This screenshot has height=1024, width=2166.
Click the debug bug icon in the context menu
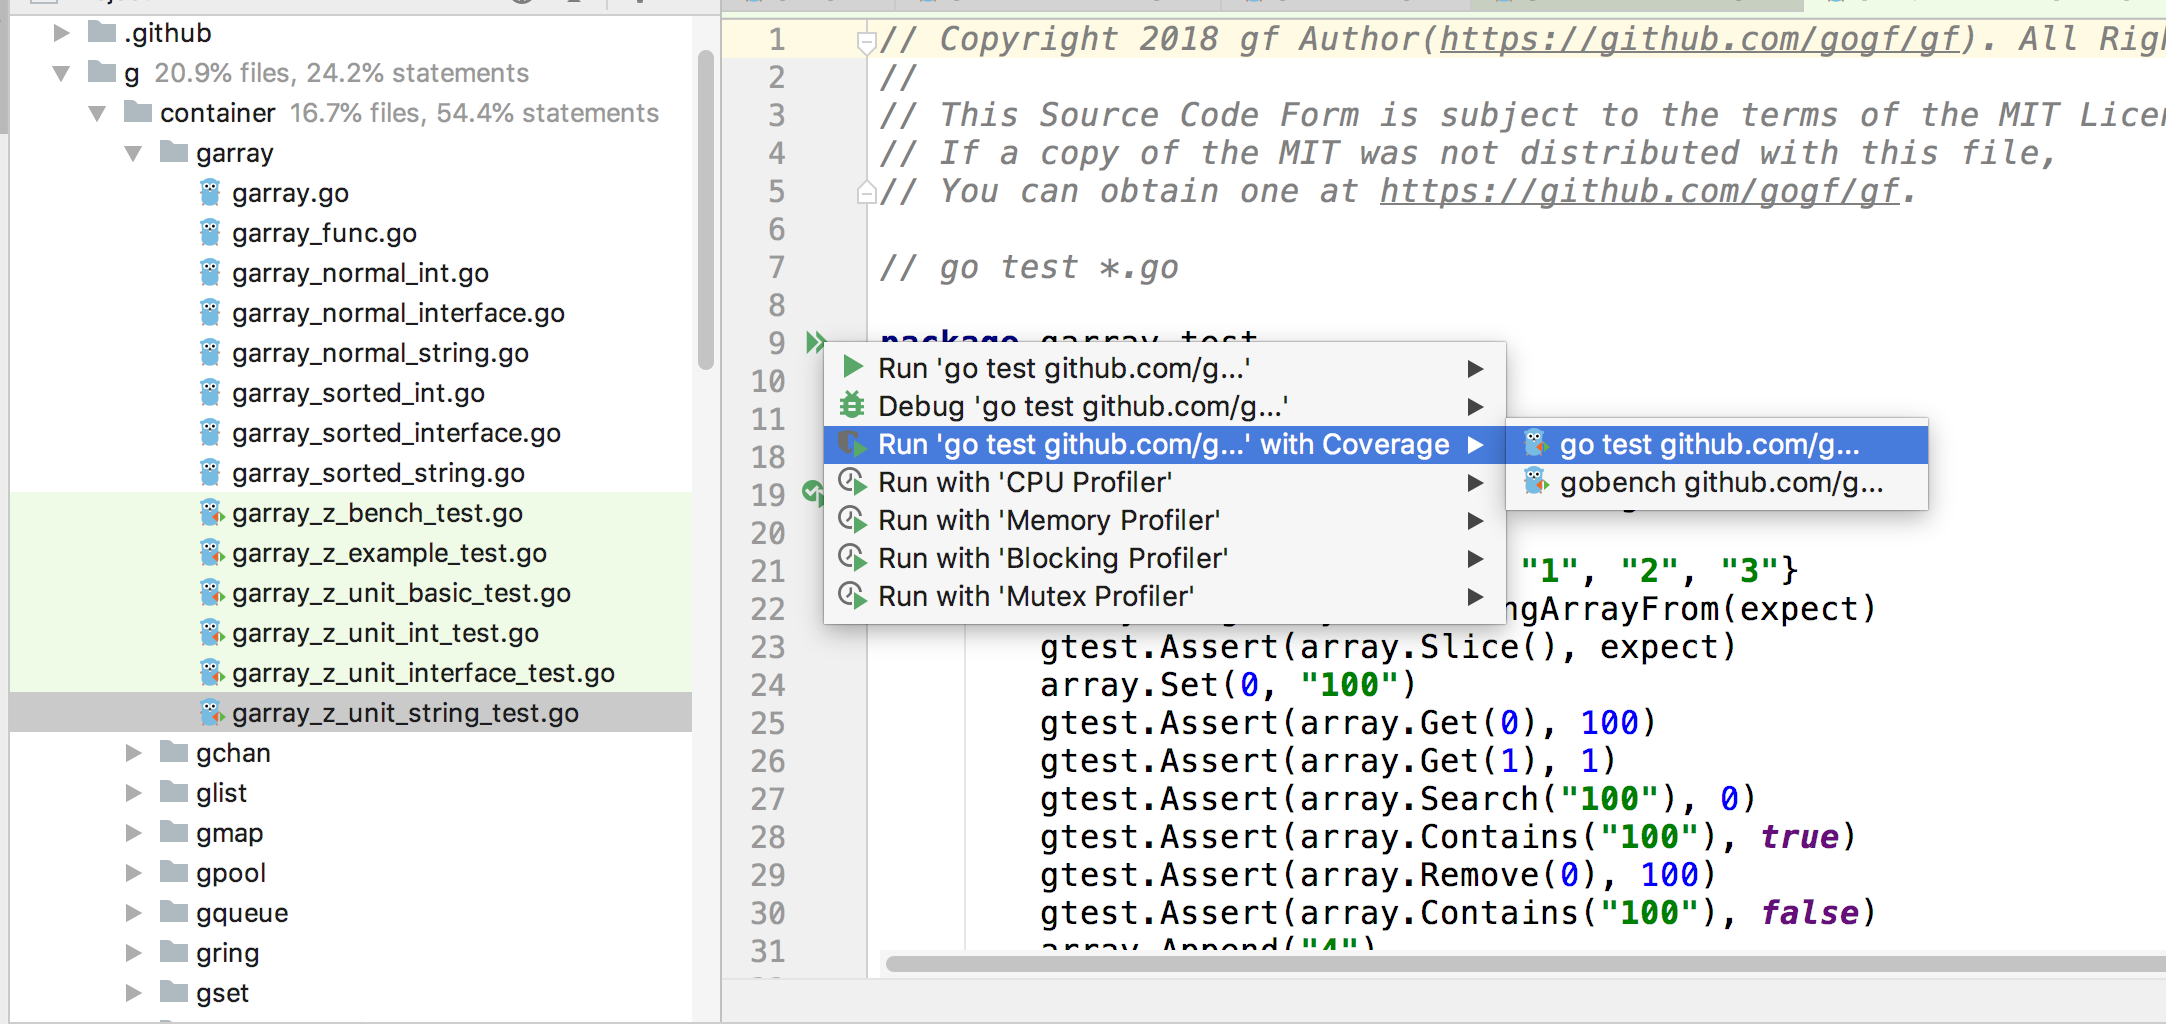851,406
